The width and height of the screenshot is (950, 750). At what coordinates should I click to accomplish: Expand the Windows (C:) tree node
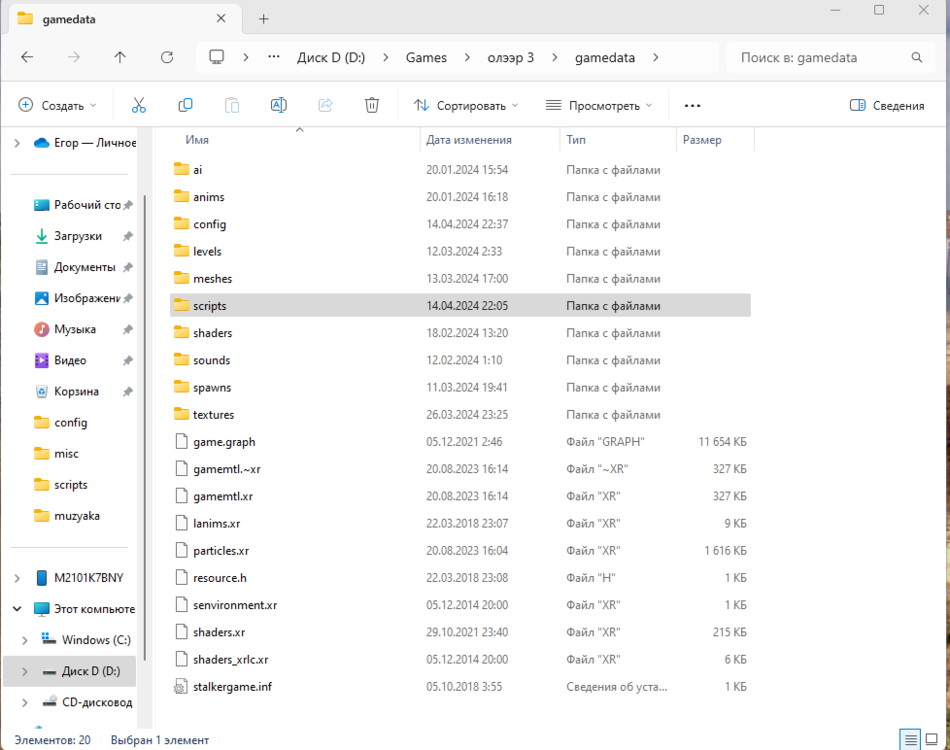22,640
